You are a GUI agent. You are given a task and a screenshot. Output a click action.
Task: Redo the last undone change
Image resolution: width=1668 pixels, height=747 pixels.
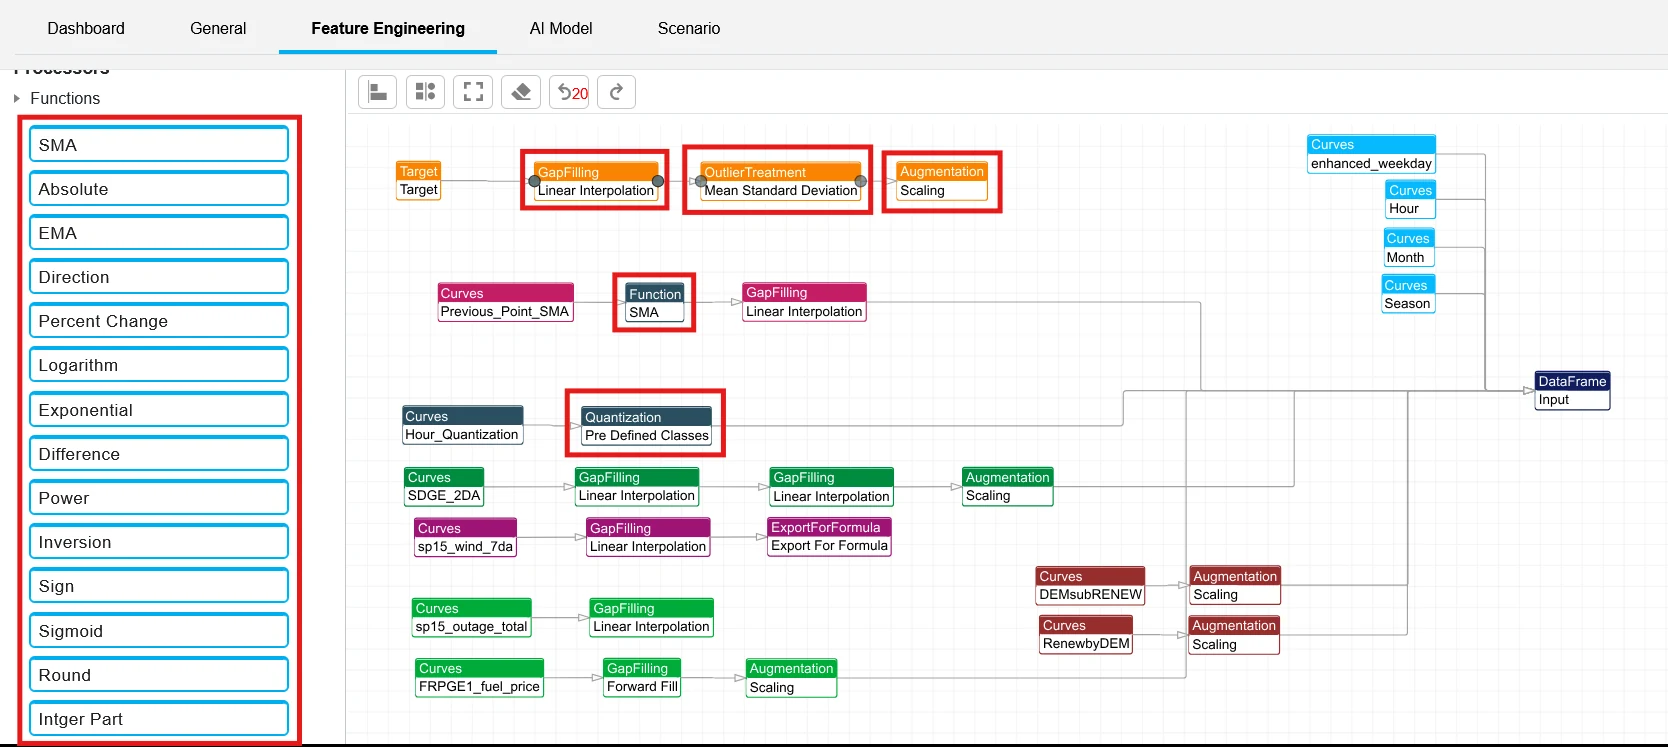click(x=617, y=92)
